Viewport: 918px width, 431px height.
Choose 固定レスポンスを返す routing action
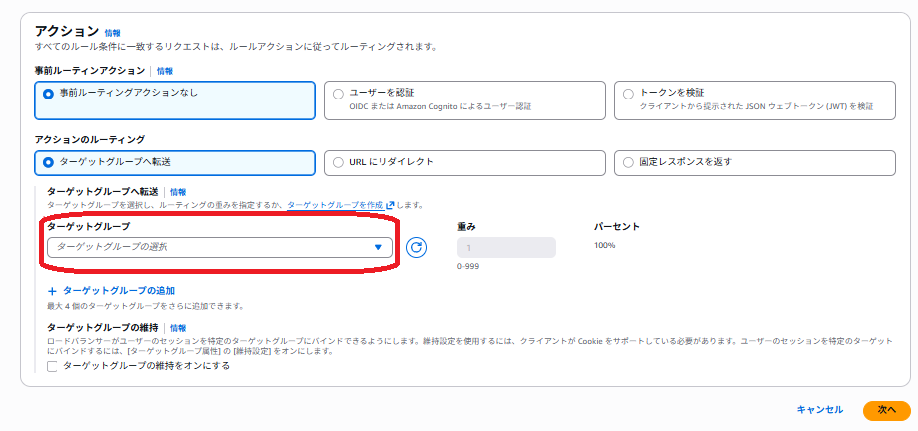[x=755, y=162]
